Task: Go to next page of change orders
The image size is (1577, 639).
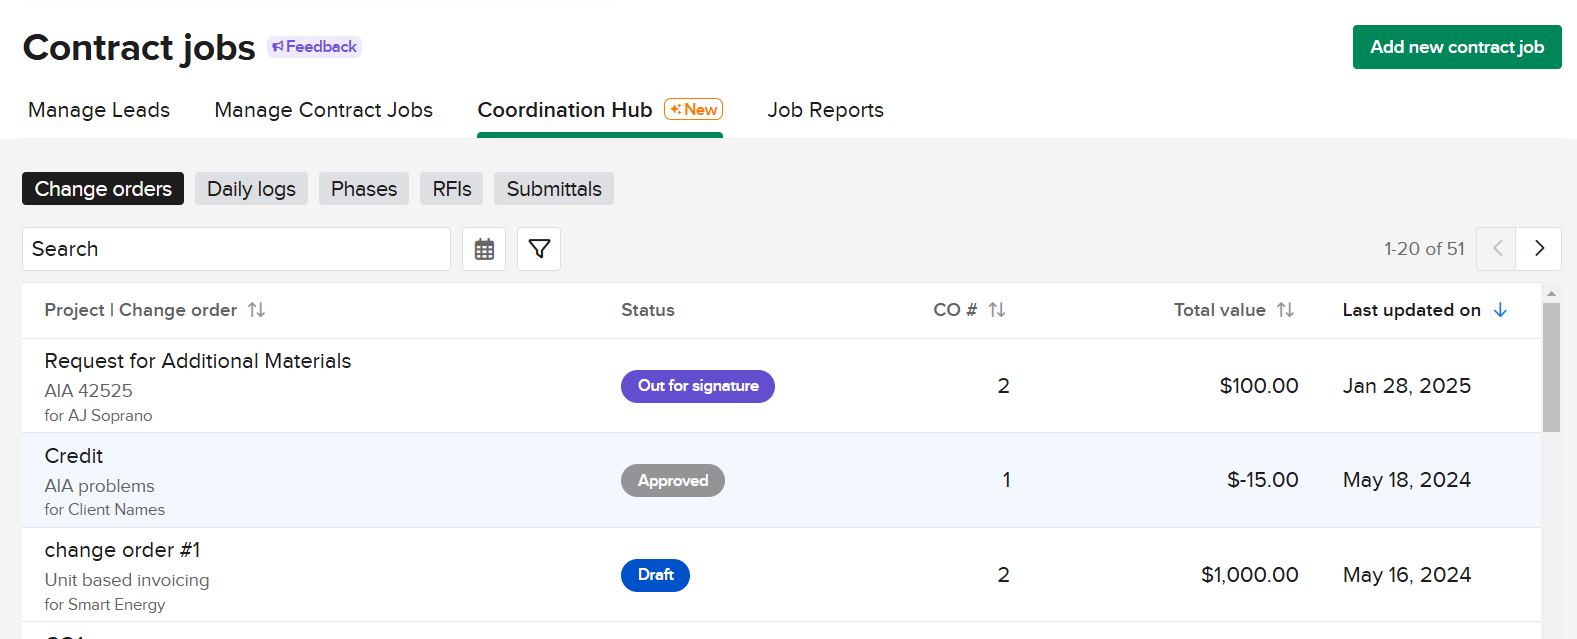Action: pyautogui.click(x=1539, y=249)
